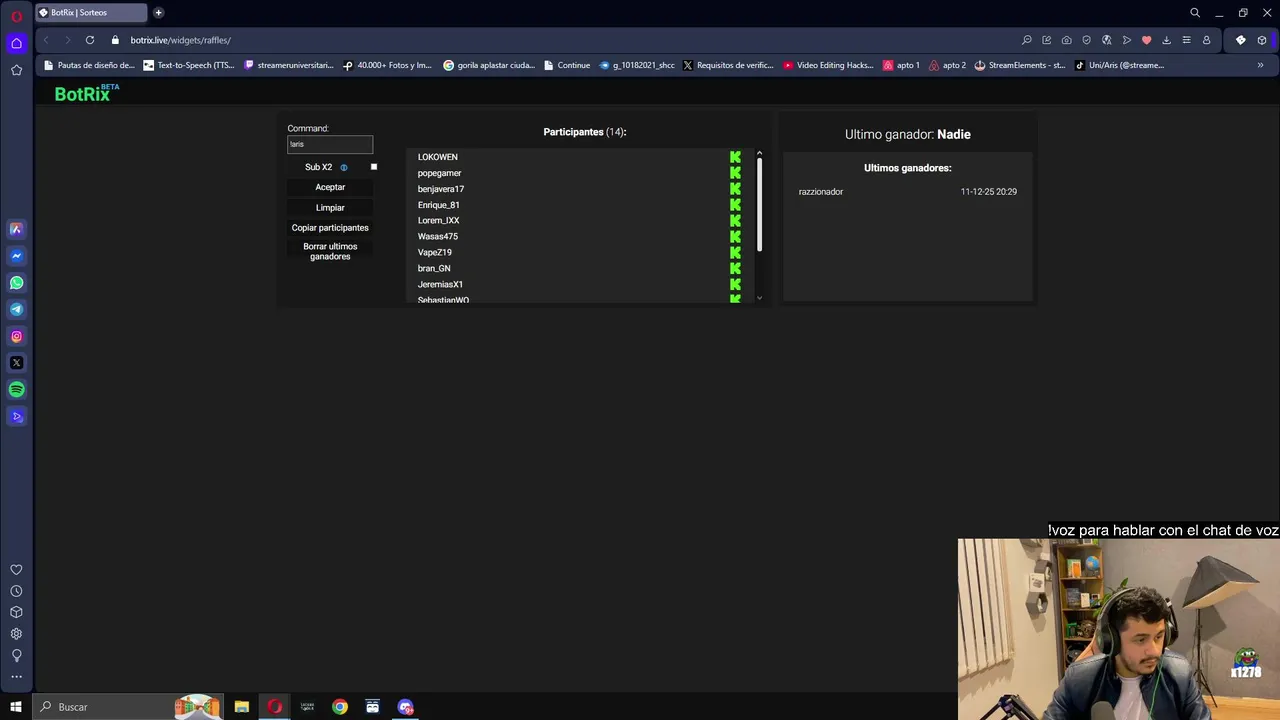Click scroll down arrow of participants list
The height and width of the screenshot is (720, 1280).
coord(759,298)
